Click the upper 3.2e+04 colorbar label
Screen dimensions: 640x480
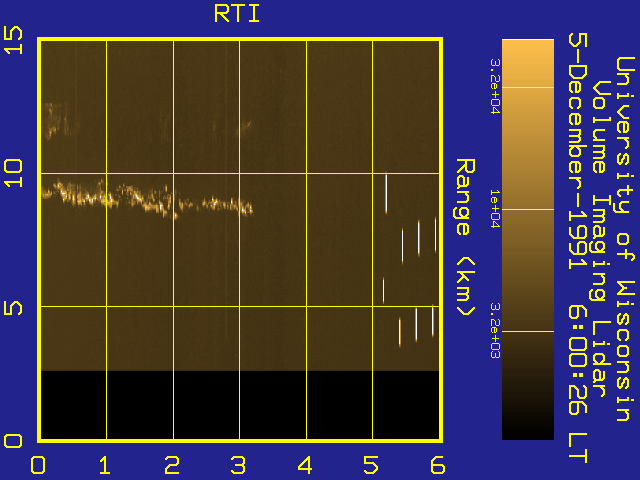coord(495,86)
